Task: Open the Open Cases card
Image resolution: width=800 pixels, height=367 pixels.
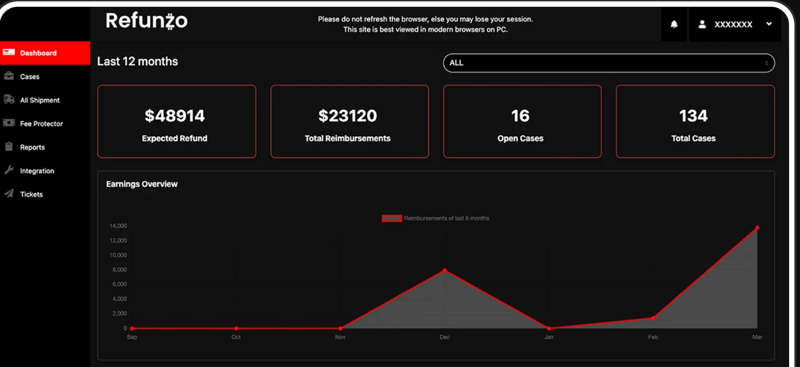Action: 522,121
